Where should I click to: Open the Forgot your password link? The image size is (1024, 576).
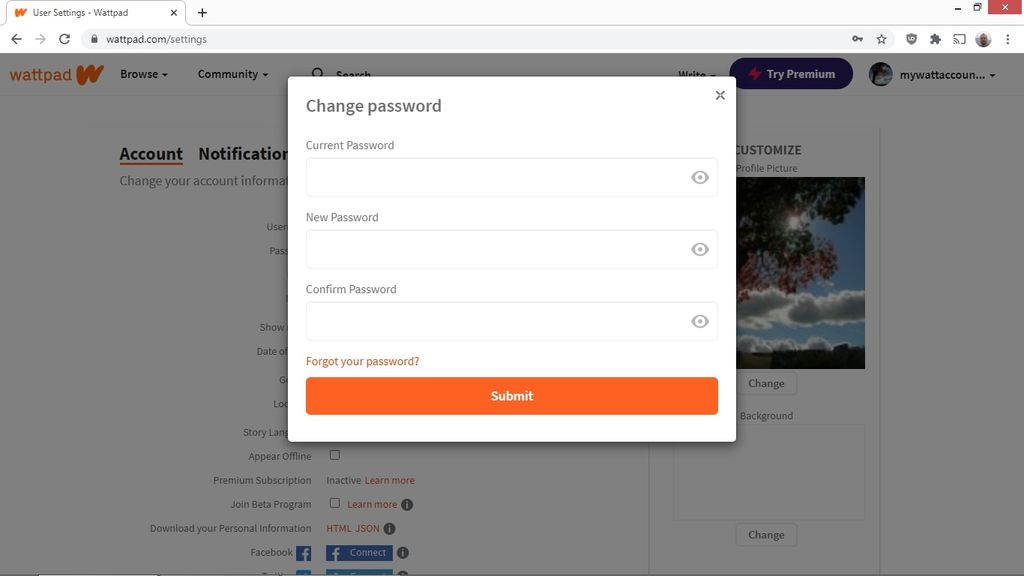click(x=362, y=361)
